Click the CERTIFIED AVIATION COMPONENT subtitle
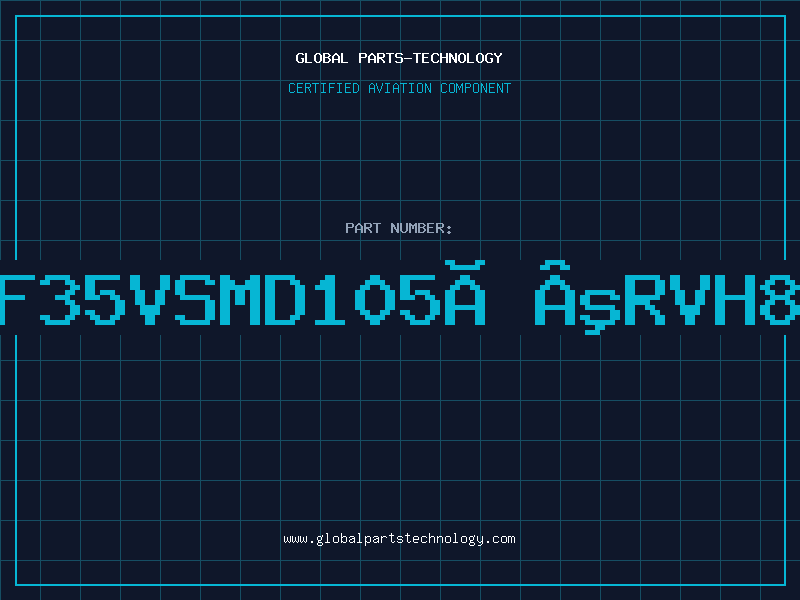The height and width of the screenshot is (600, 800). [x=399, y=88]
